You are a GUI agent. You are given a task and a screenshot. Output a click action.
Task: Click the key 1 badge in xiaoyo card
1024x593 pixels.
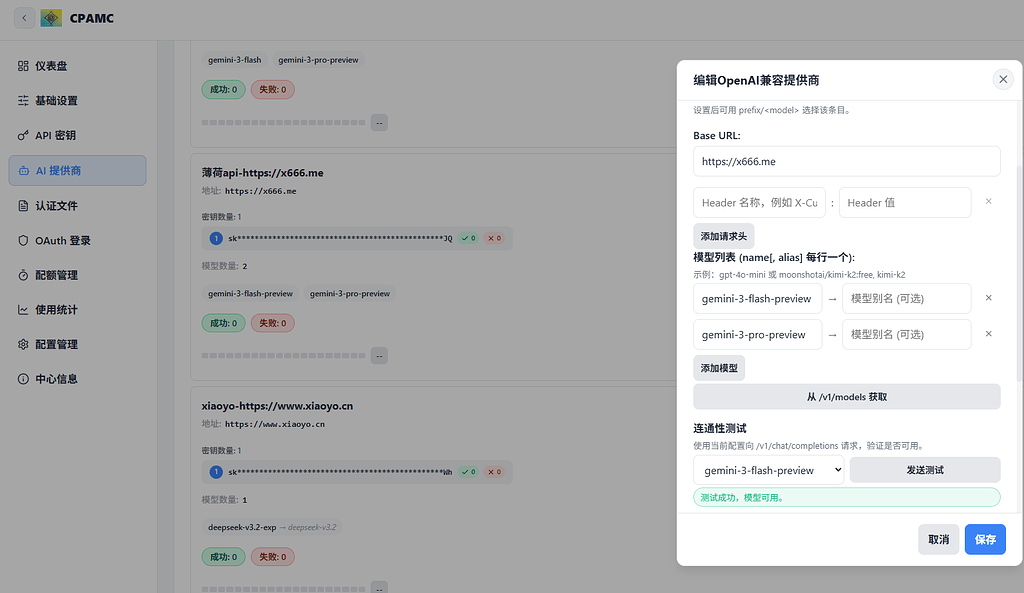pos(216,472)
